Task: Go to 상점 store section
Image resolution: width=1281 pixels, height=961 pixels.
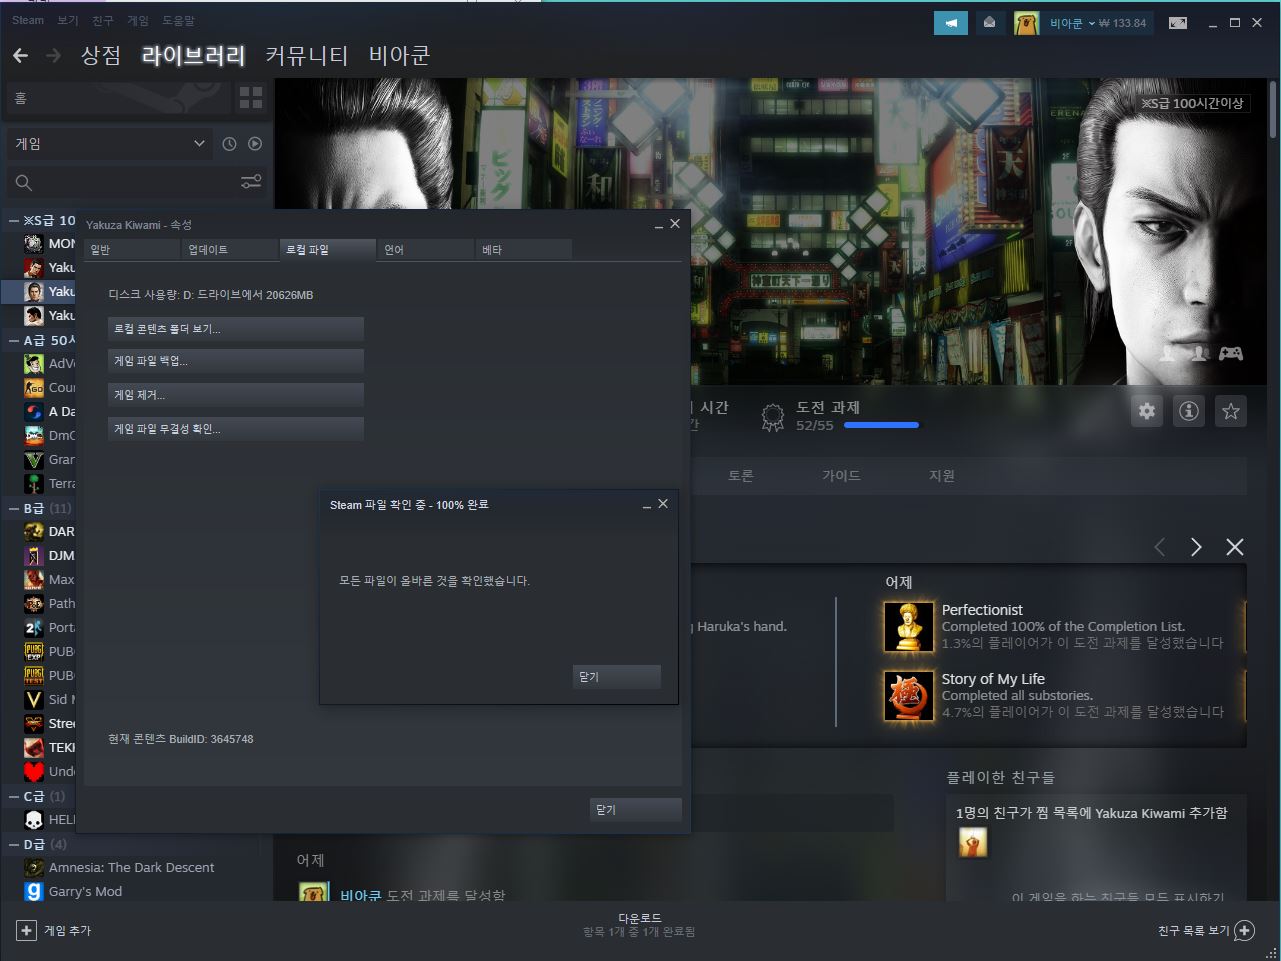Action: click(101, 56)
